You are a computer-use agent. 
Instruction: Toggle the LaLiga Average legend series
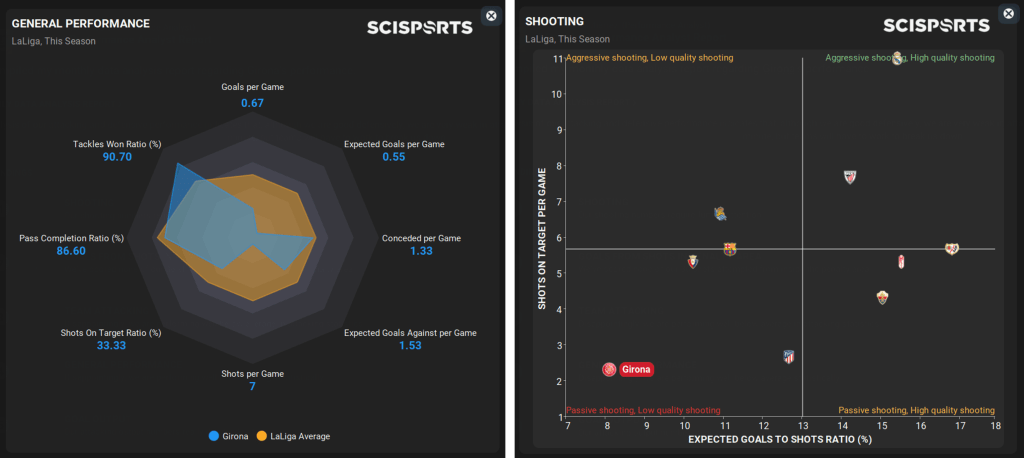293,436
